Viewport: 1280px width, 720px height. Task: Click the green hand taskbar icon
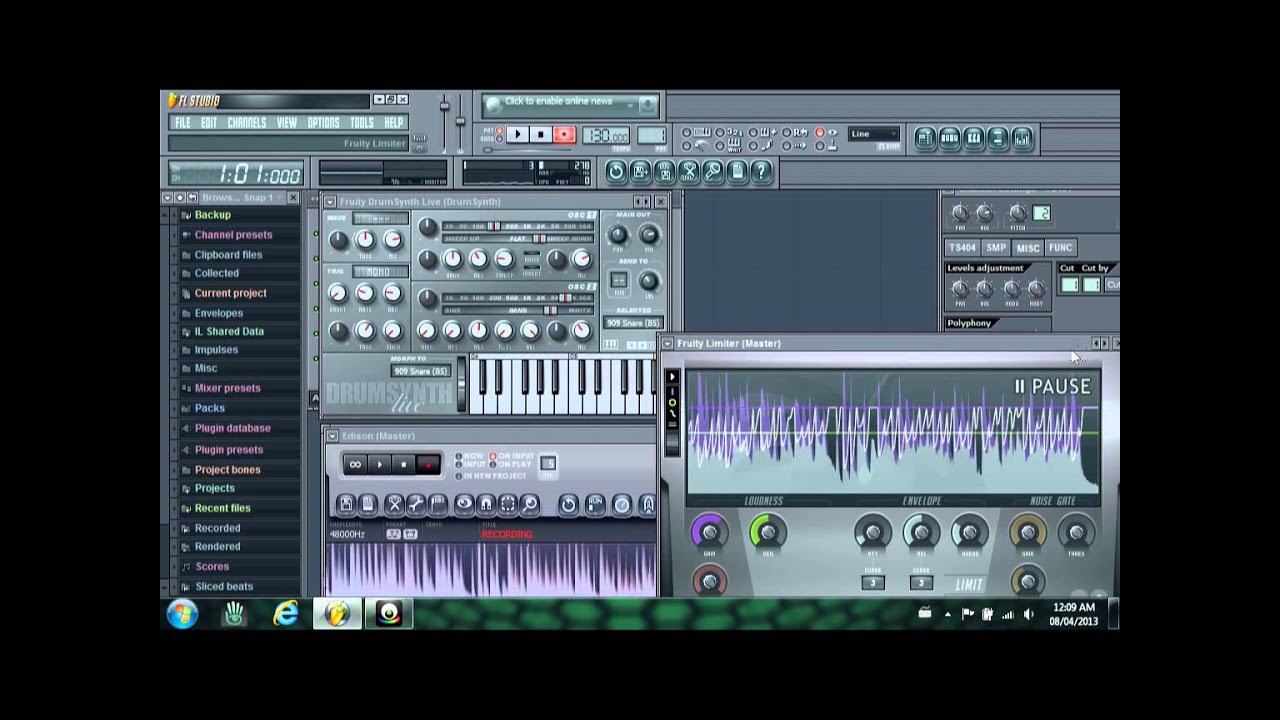(x=235, y=614)
